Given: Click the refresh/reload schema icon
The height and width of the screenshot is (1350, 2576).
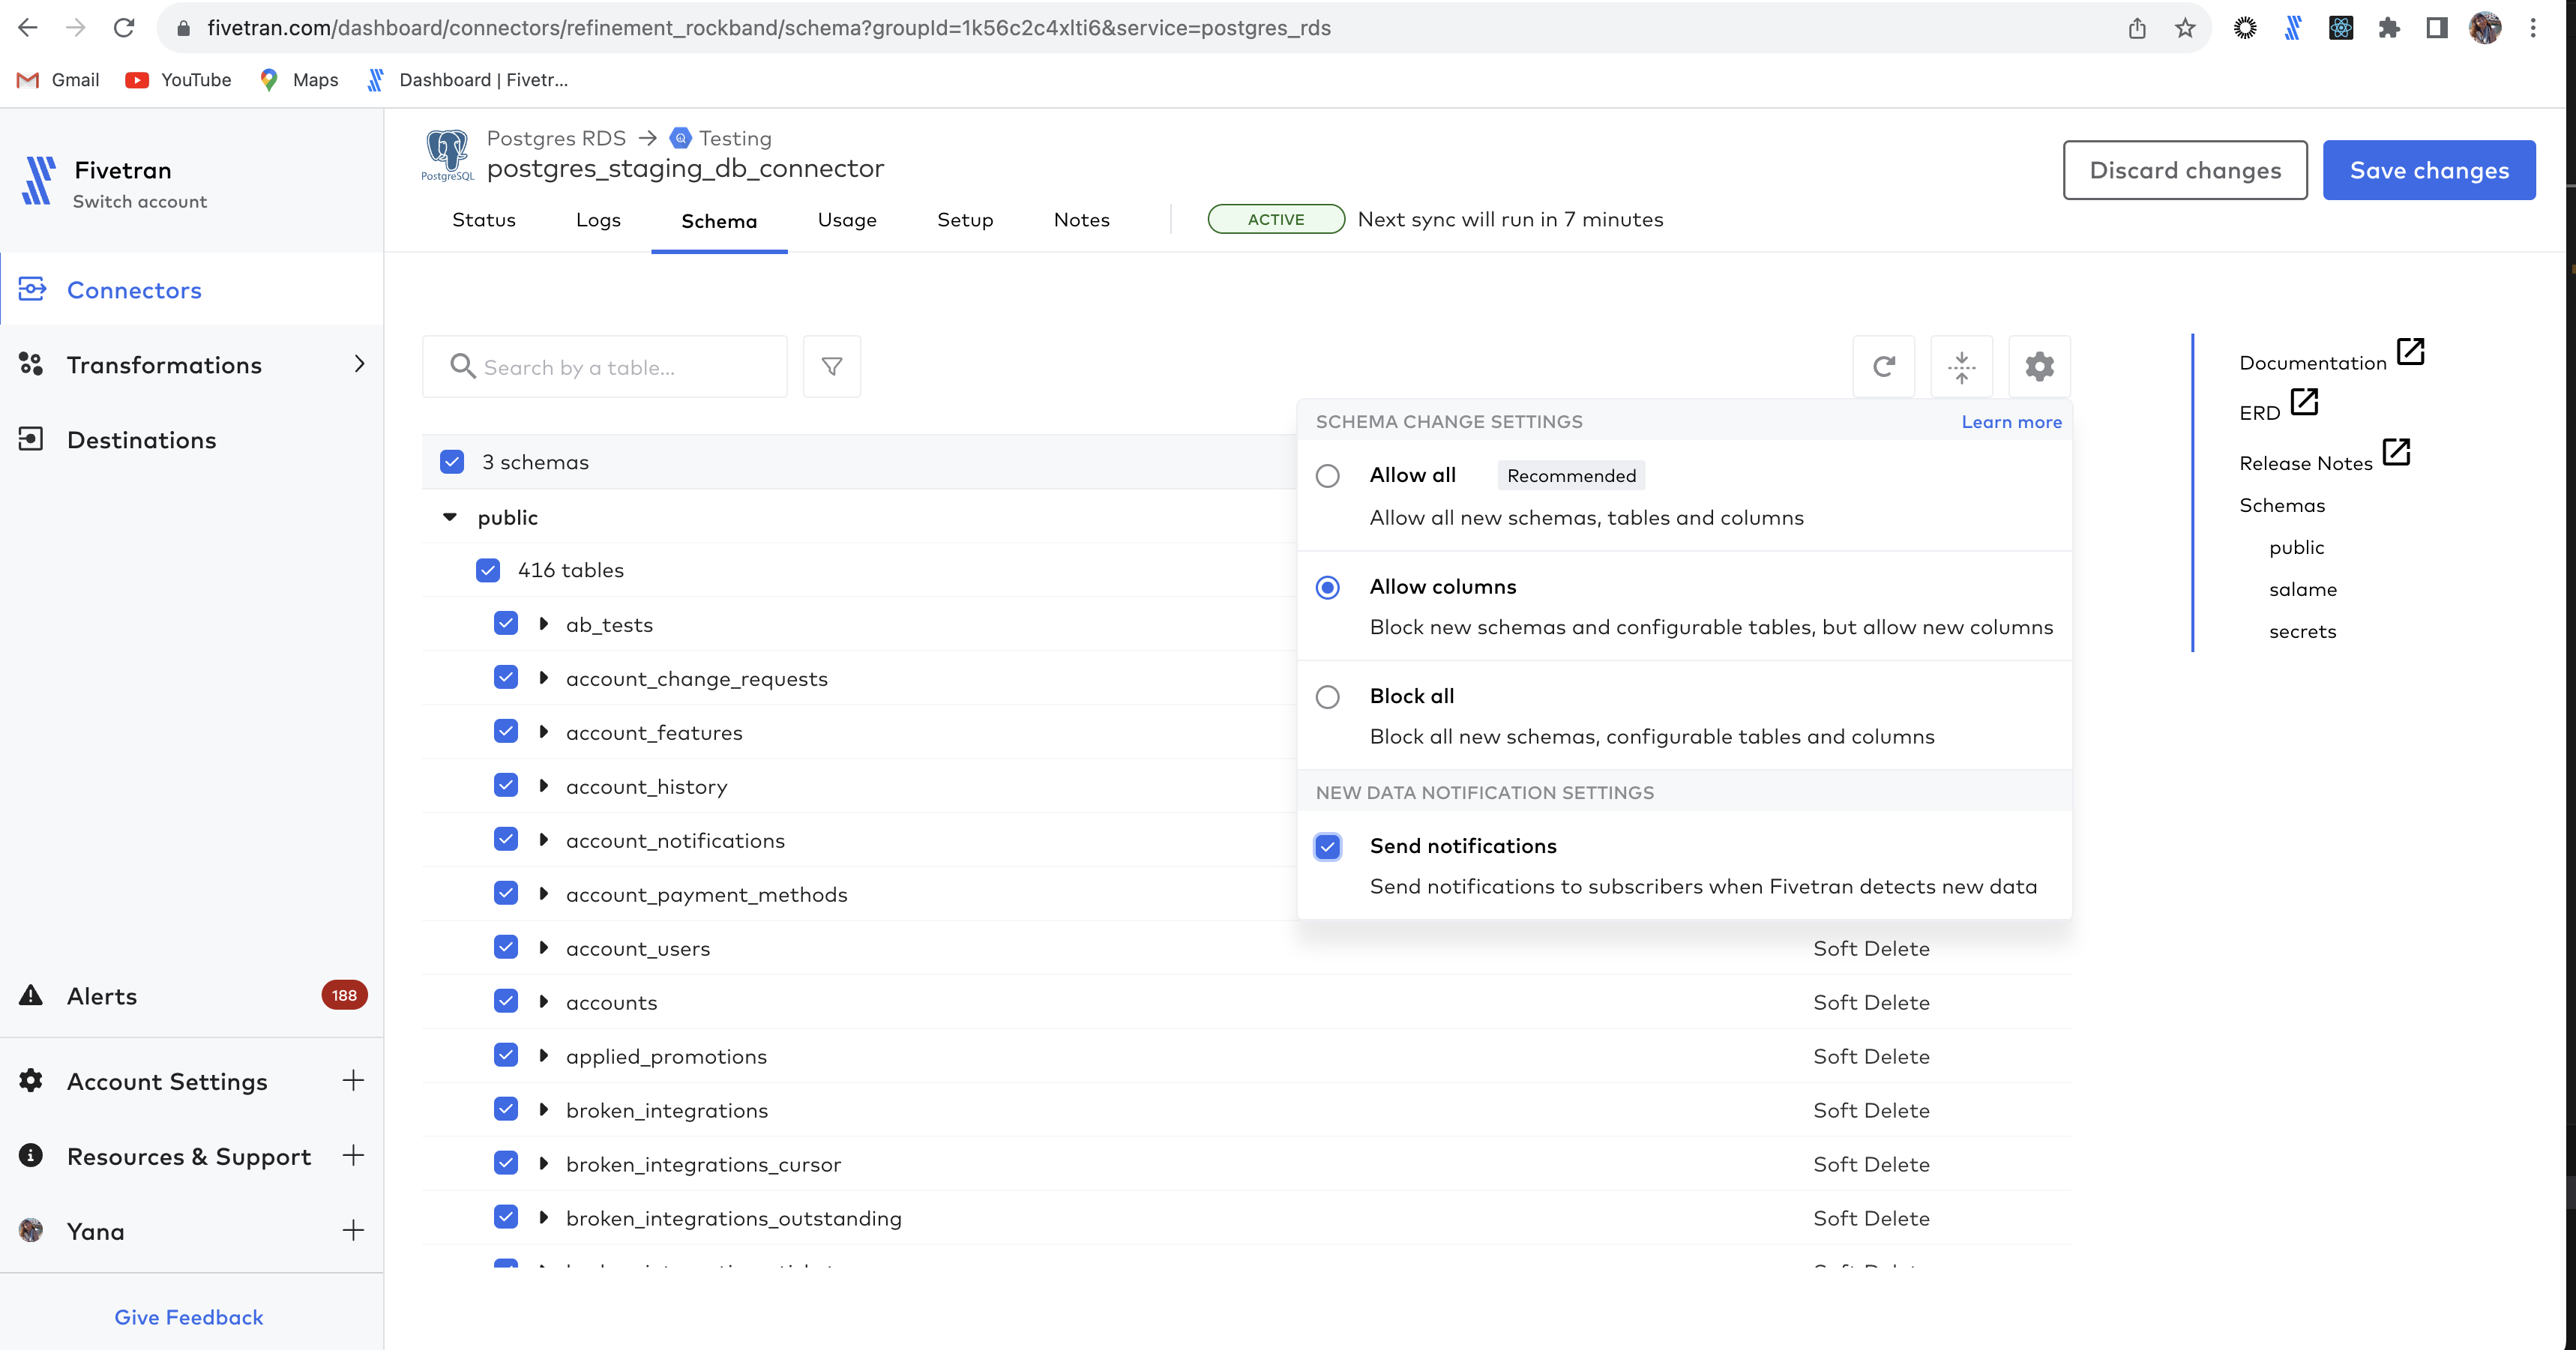Looking at the screenshot, I should coord(1884,366).
